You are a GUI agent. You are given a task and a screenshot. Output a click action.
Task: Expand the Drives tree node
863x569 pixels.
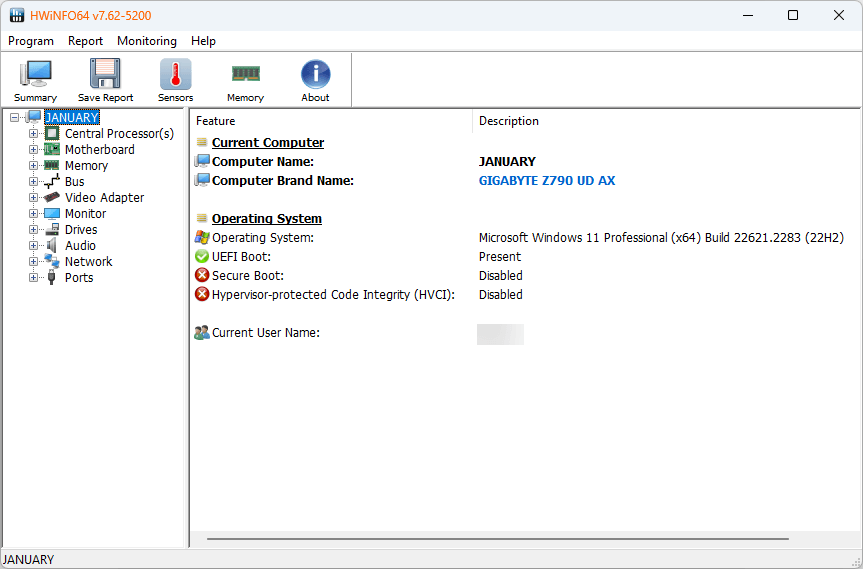coord(33,229)
